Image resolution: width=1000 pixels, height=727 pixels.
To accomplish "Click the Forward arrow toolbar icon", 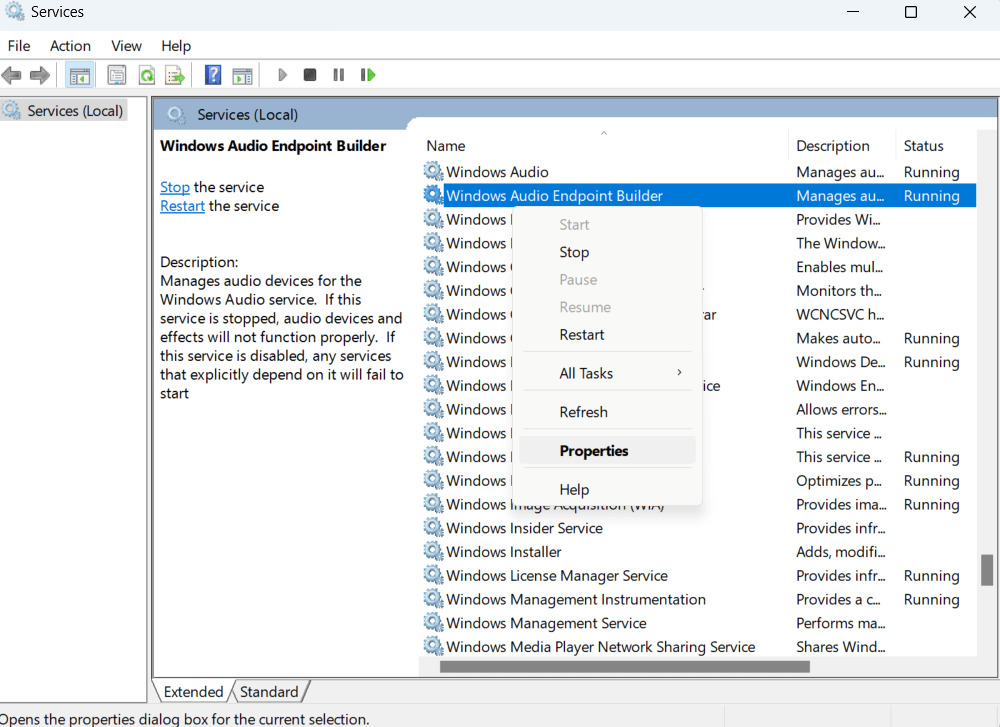I will pos(40,75).
